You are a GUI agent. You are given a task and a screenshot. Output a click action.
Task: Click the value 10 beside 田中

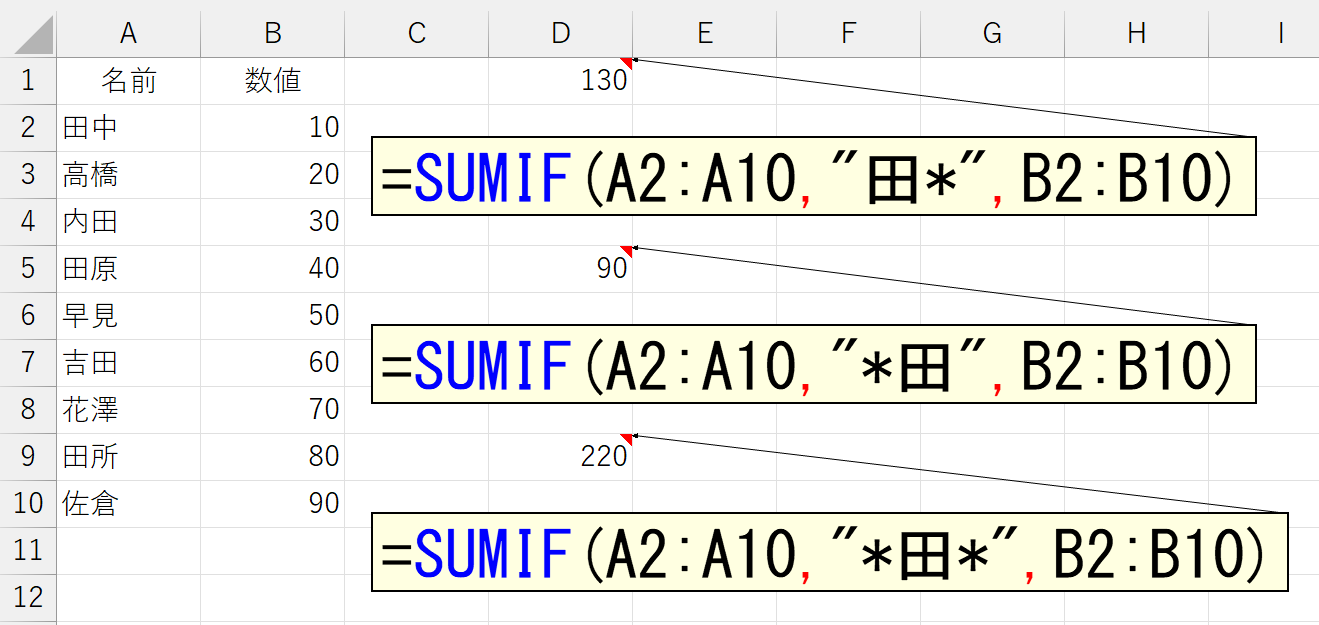pyautogui.click(x=272, y=128)
